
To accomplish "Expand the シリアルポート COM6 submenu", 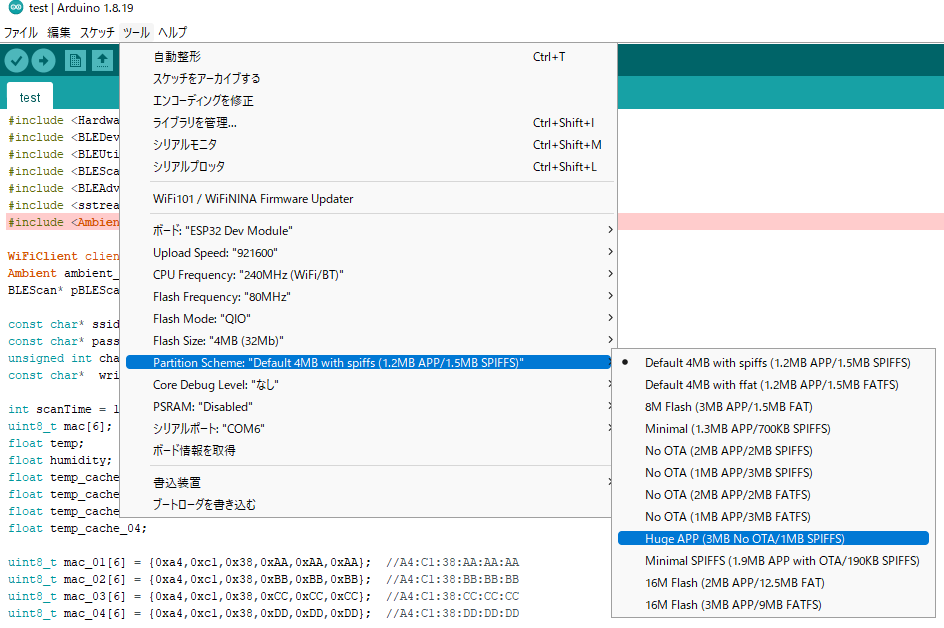I will coord(368,429).
